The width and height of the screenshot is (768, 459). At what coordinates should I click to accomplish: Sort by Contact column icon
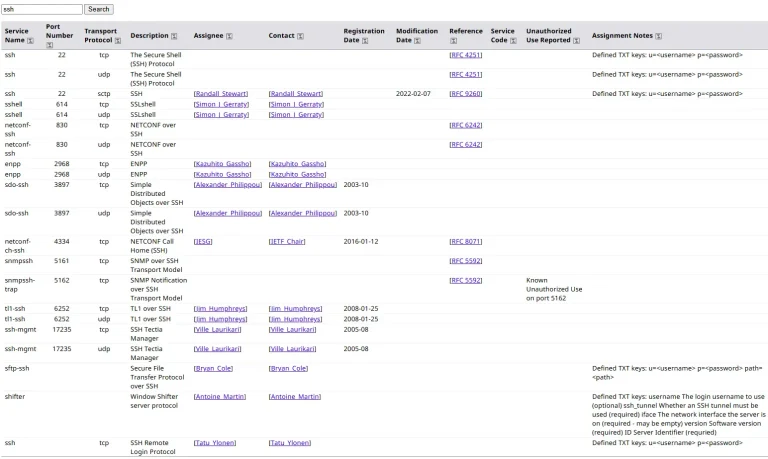[x=300, y=36]
